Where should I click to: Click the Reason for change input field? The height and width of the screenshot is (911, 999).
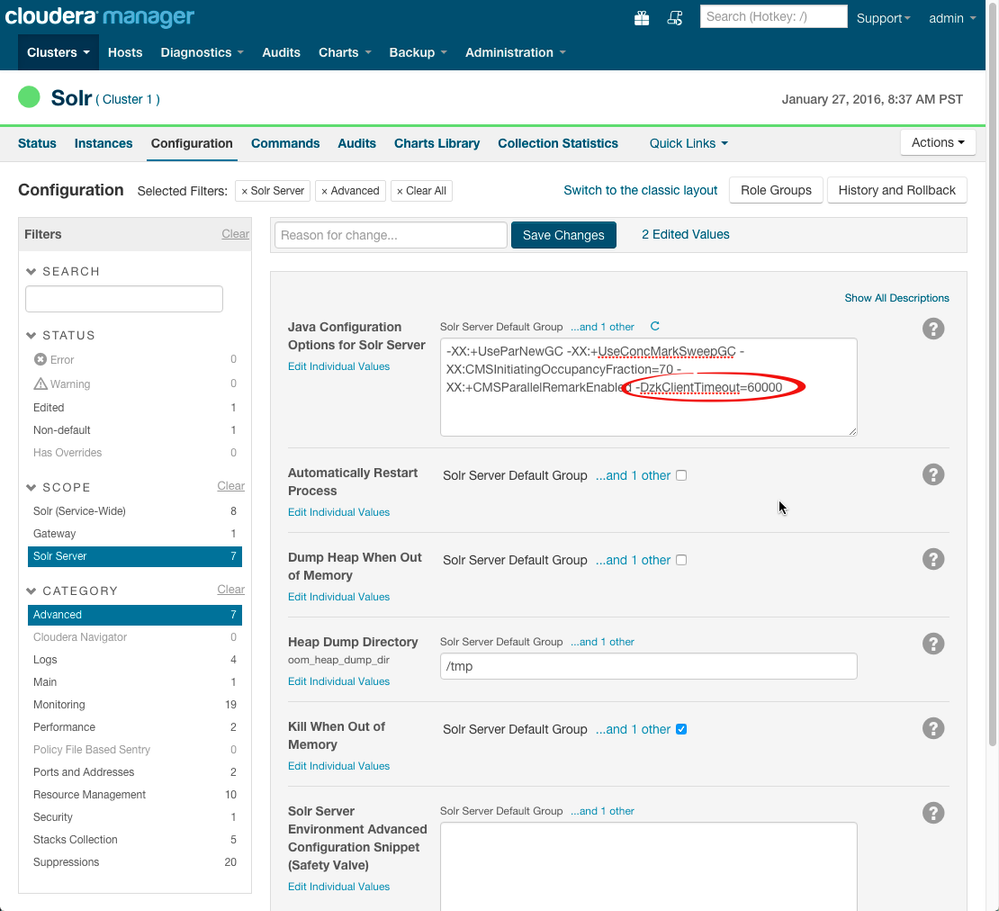391,235
